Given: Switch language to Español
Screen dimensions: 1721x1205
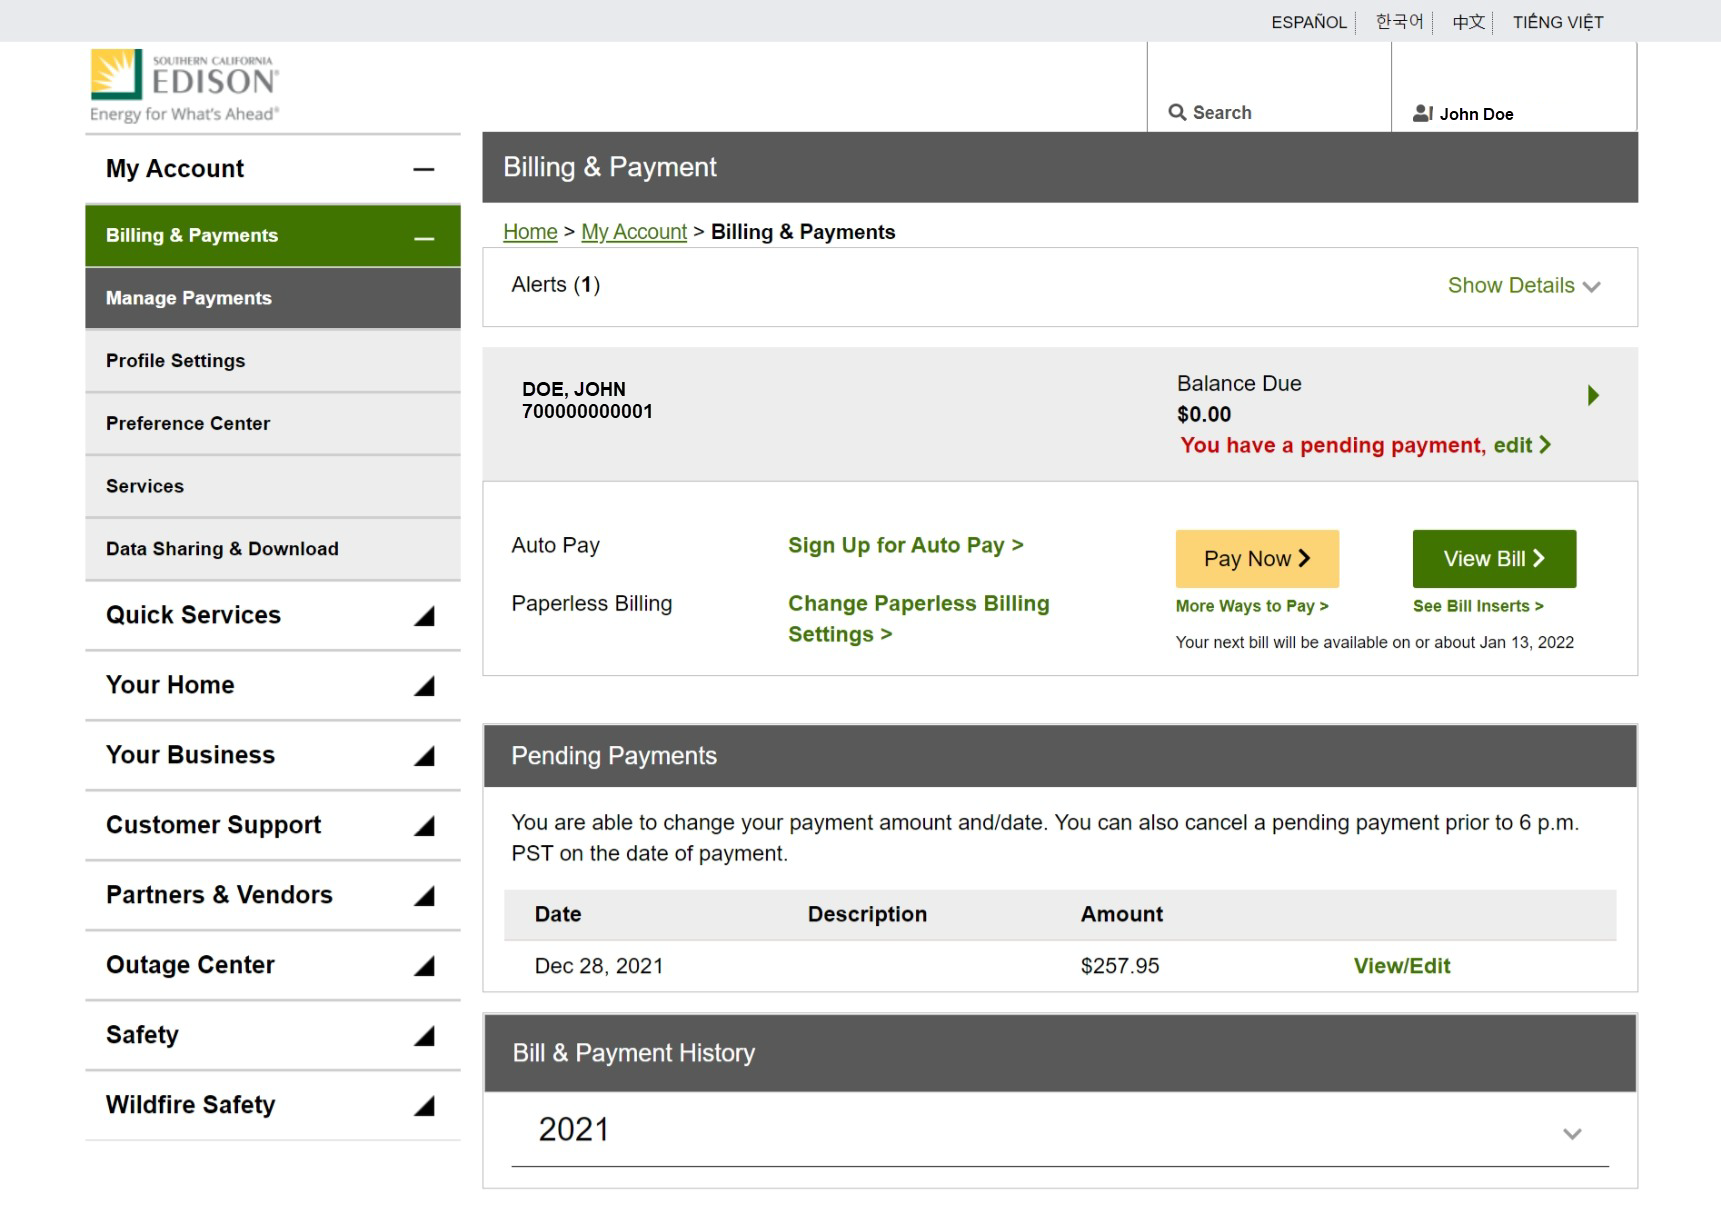Looking at the screenshot, I should pyautogui.click(x=1308, y=22).
